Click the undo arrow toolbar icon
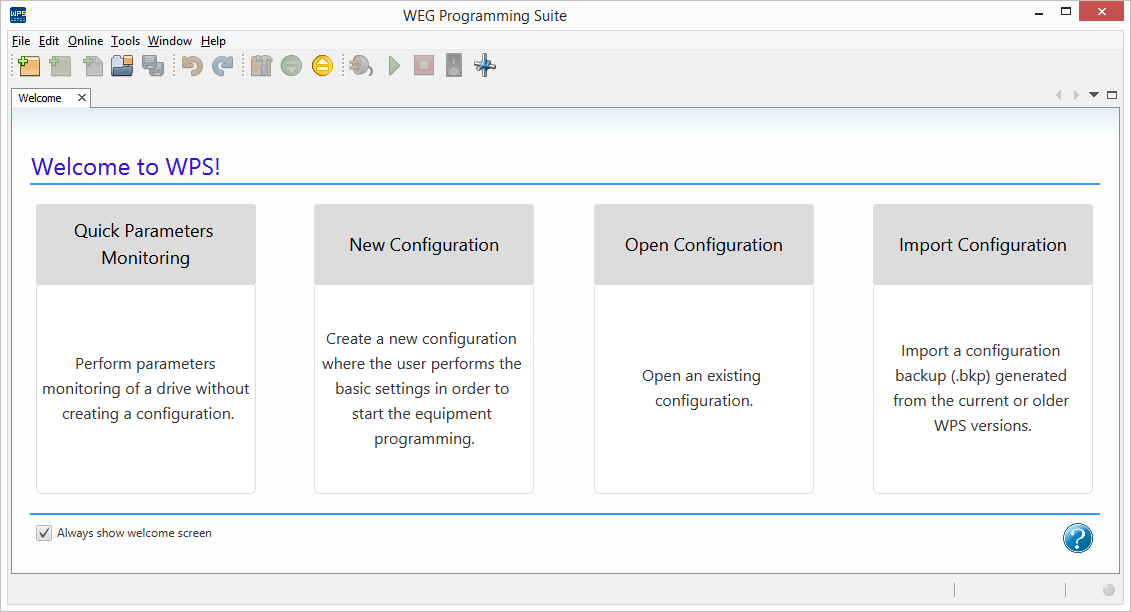The width and height of the screenshot is (1131, 612). pyautogui.click(x=192, y=66)
